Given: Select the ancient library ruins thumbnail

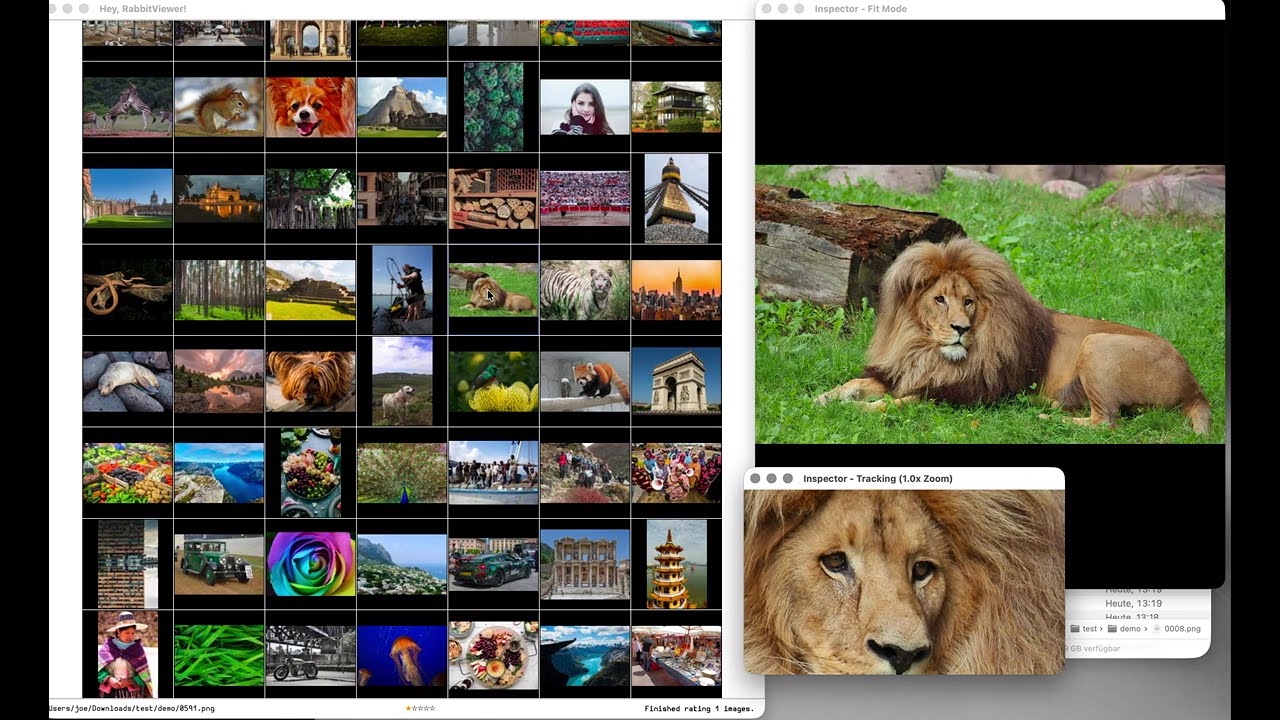Looking at the screenshot, I should [x=585, y=564].
